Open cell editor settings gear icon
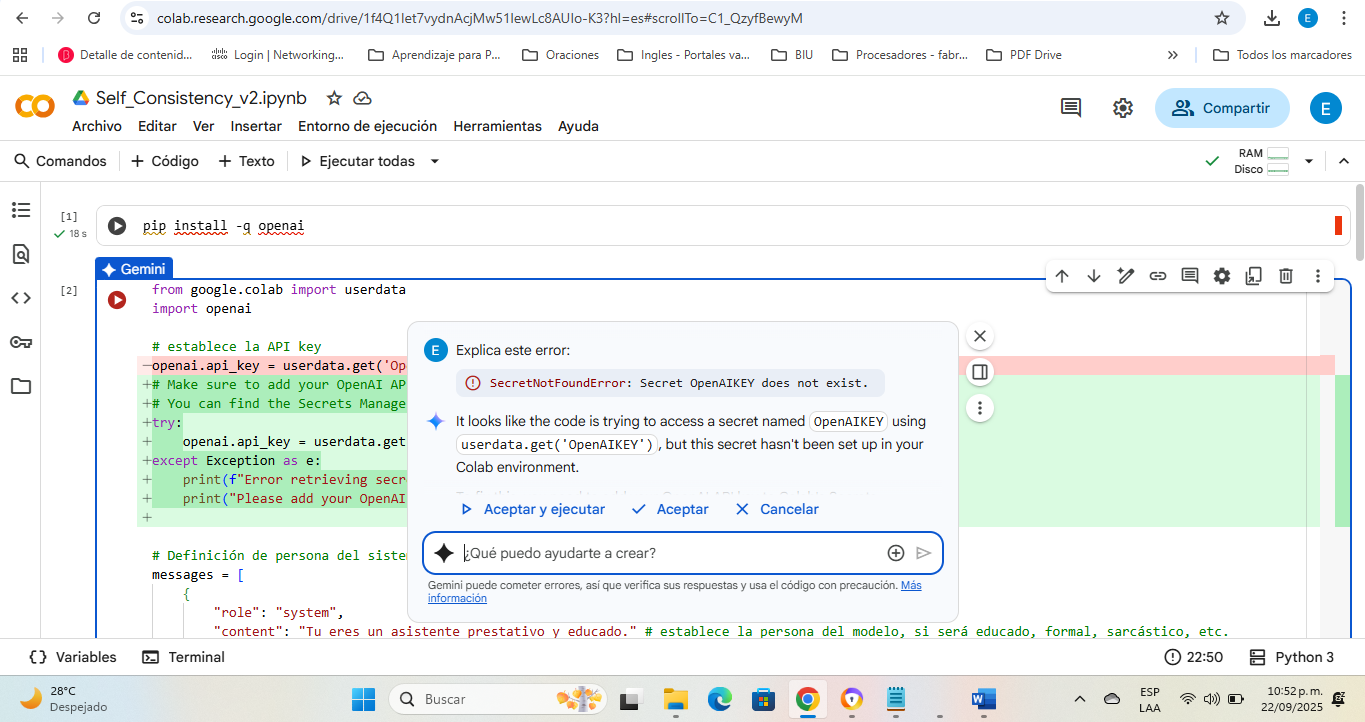1365x722 pixels. pyautogui.click(x=1222, y=276)
